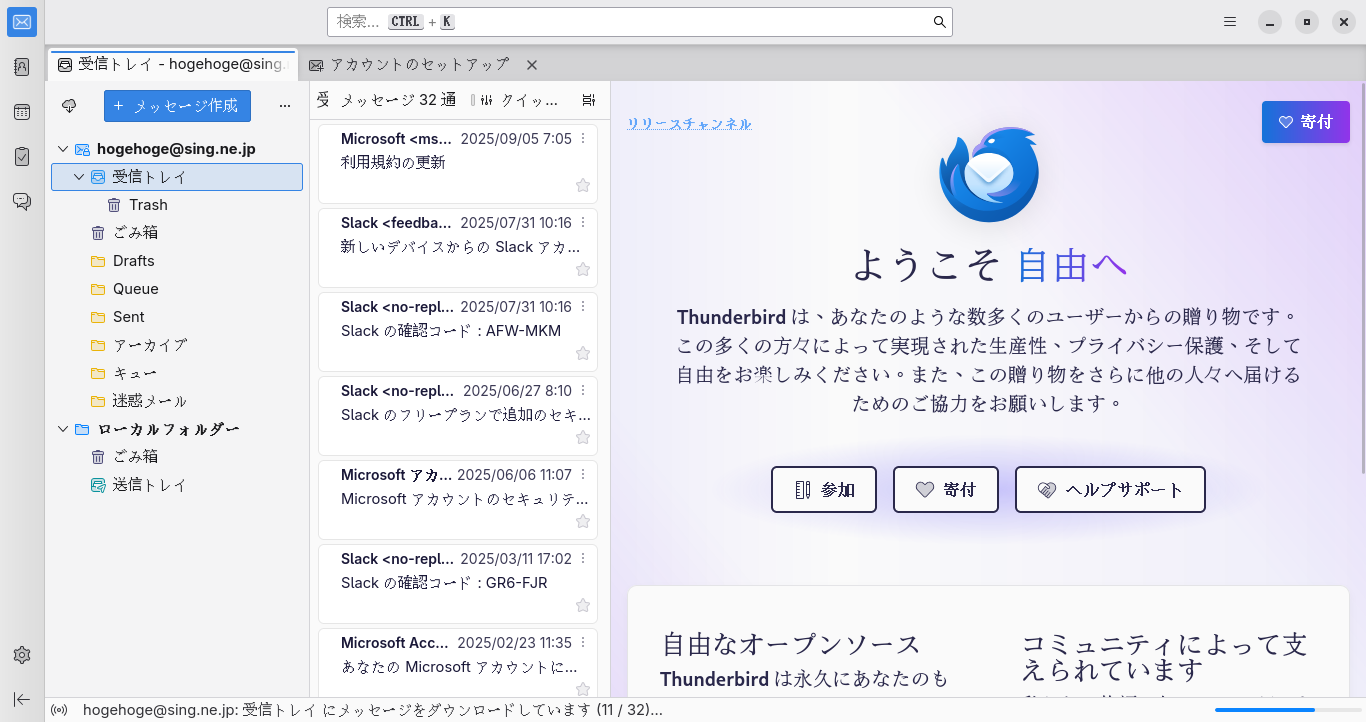This screenshot has width=1366, height=722.
Task: Open the Thunderbird hamburger app menu
Action: (x=1230, y=22)
